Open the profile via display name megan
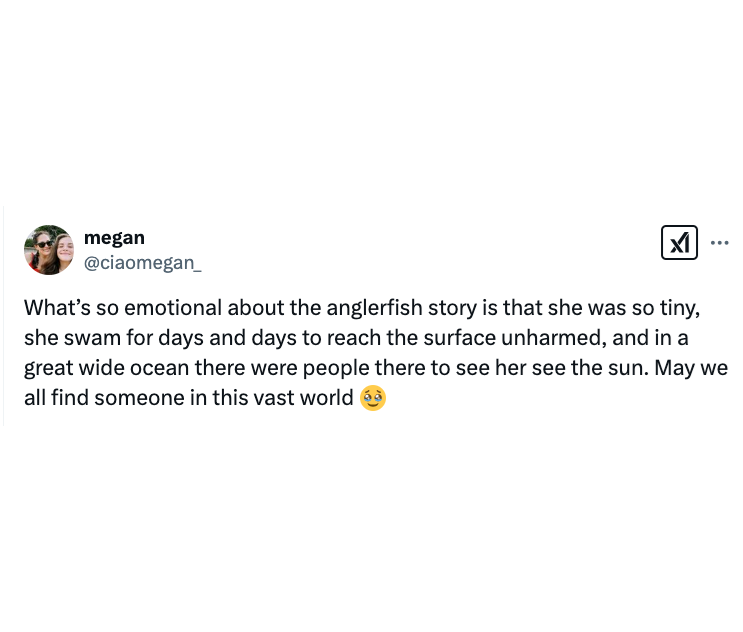 114,238
